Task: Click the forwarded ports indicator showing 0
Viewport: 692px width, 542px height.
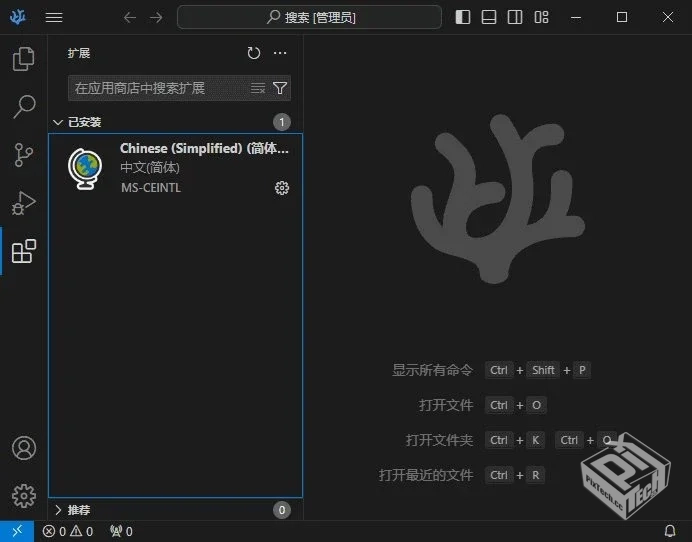Action: [121, 531]
